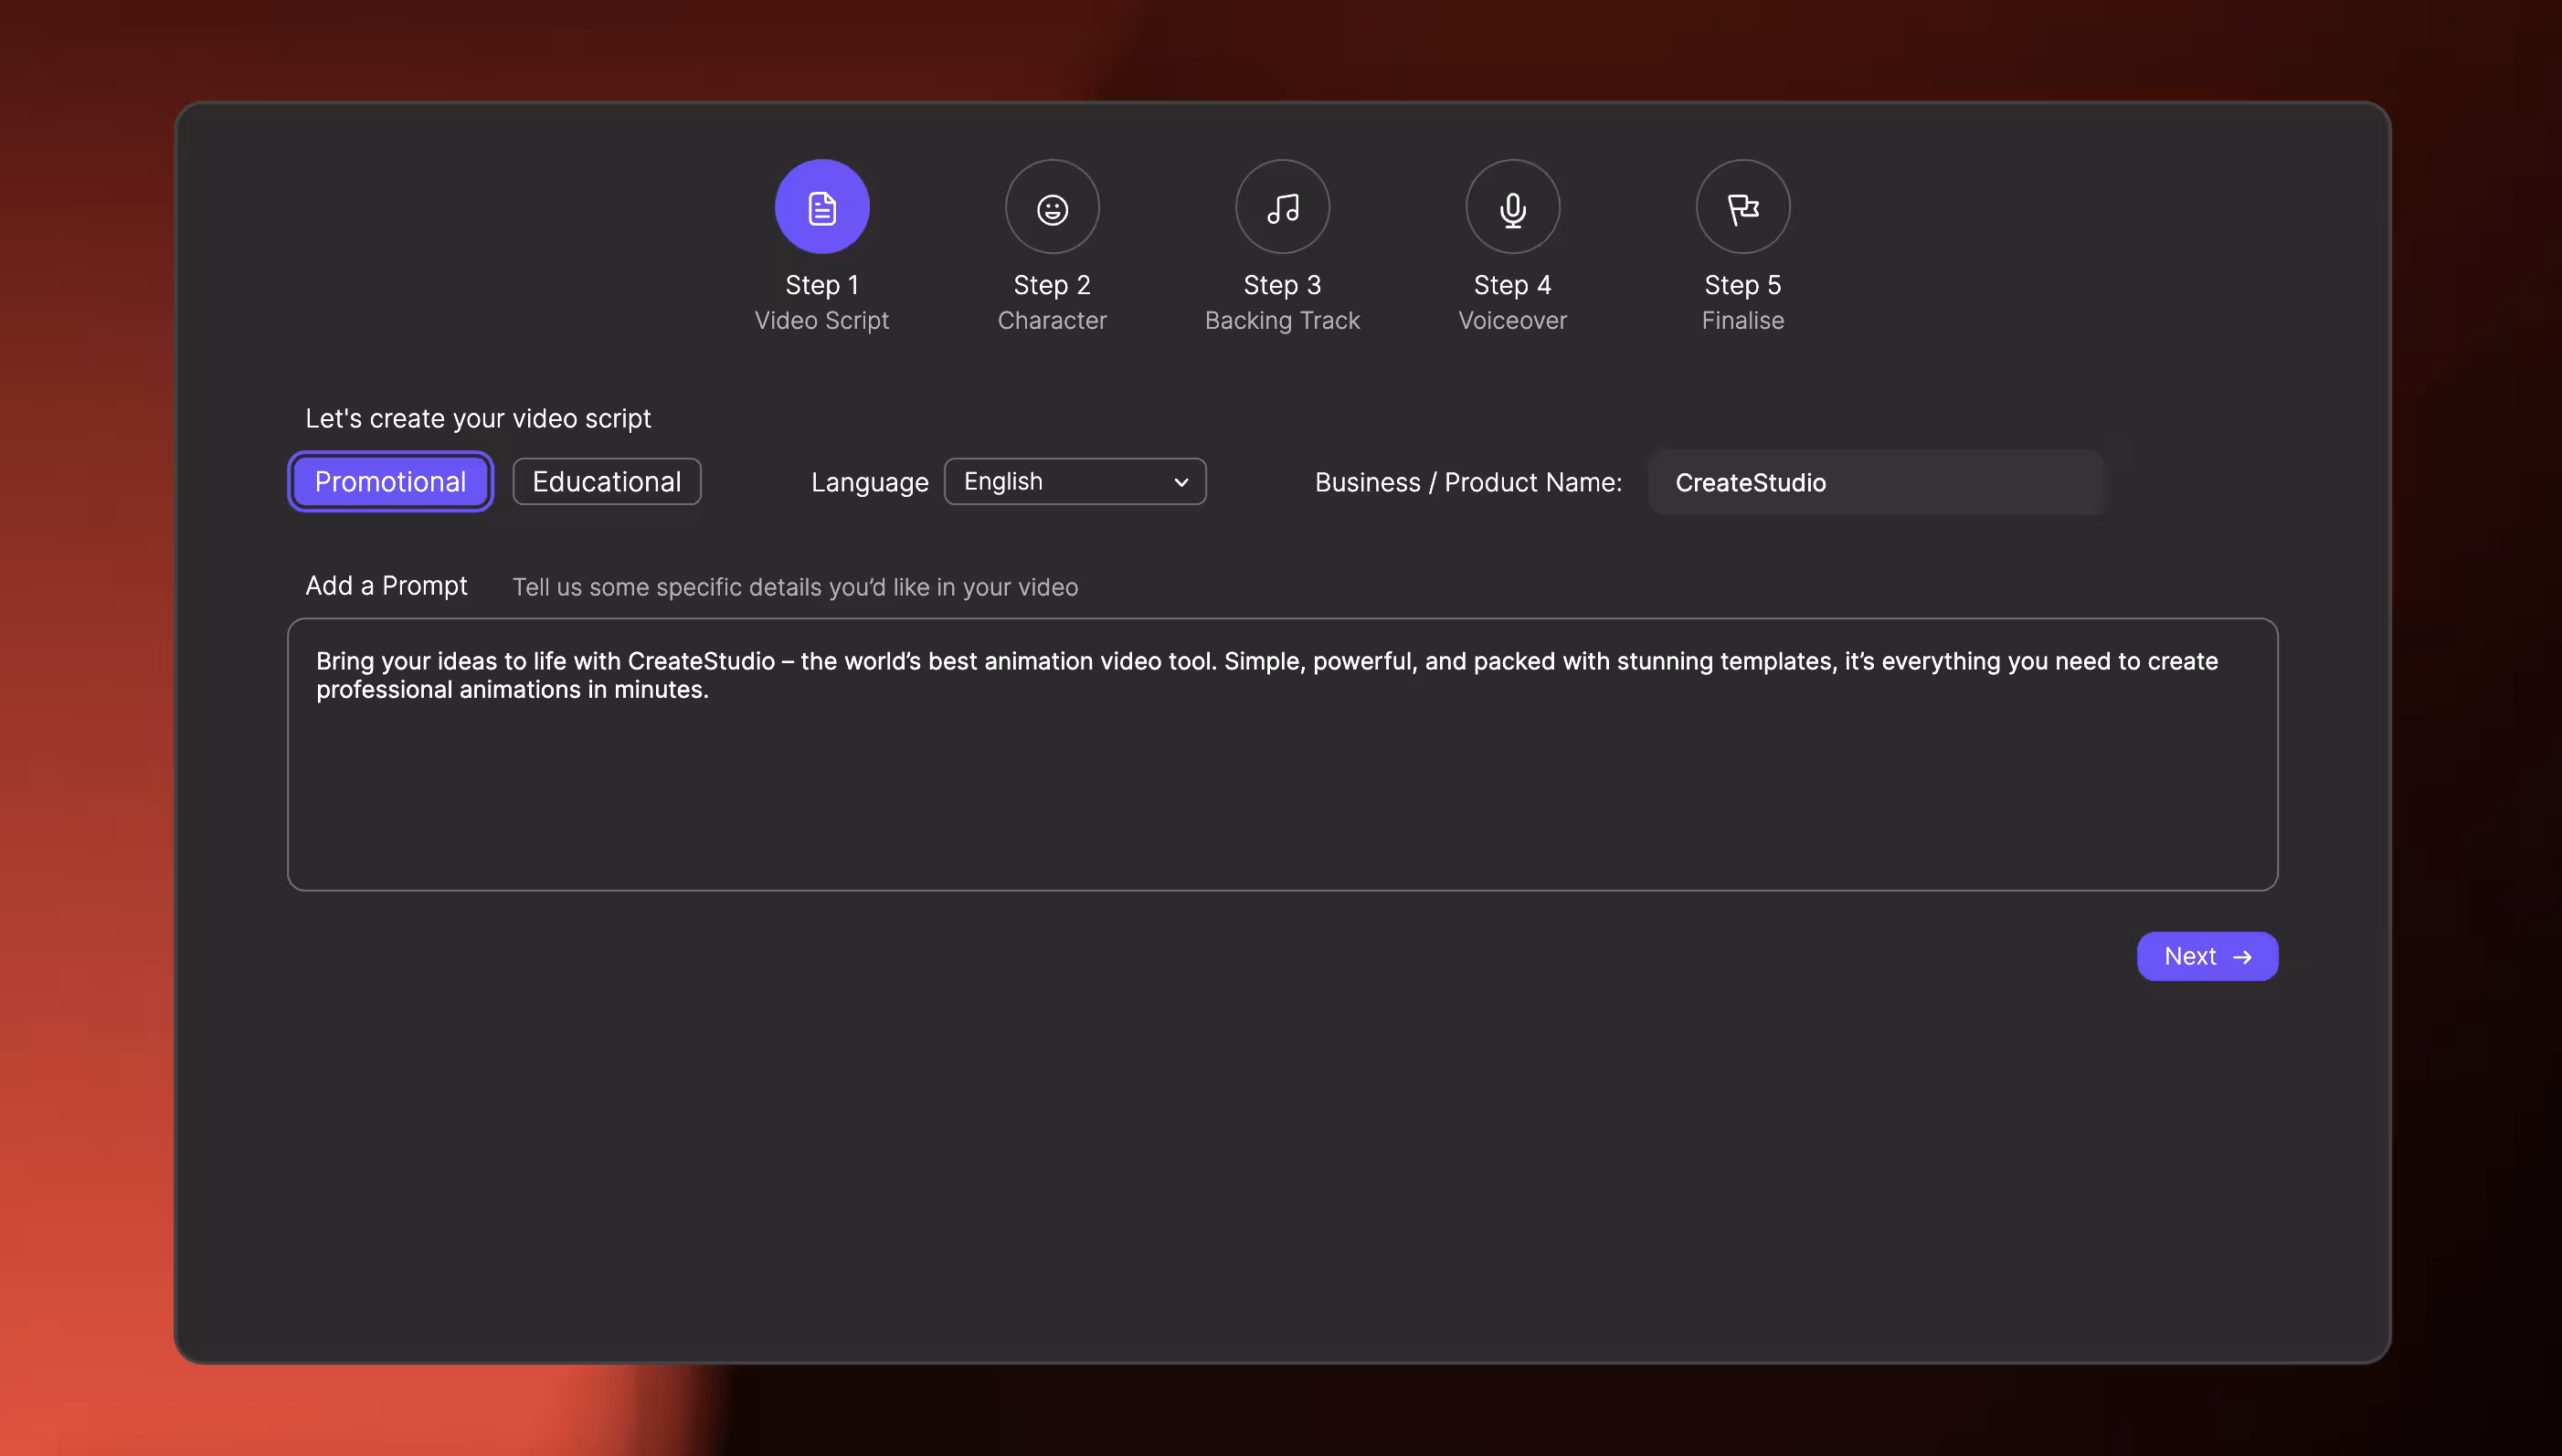Viewport: 2562px width, 1456px height.
Task: Click the arrow icon on Next button
Action: 2242,957
